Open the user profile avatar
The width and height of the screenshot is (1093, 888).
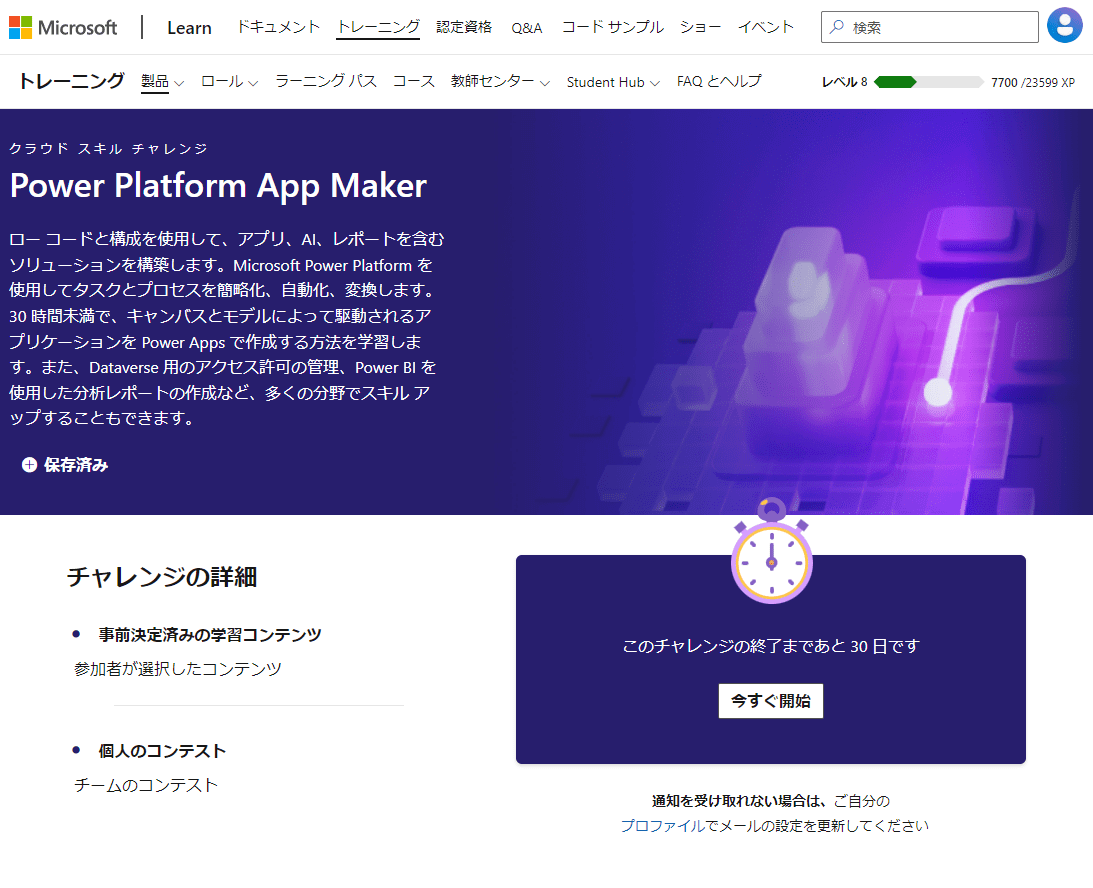pyautogui.click(x=1064, y=26)
